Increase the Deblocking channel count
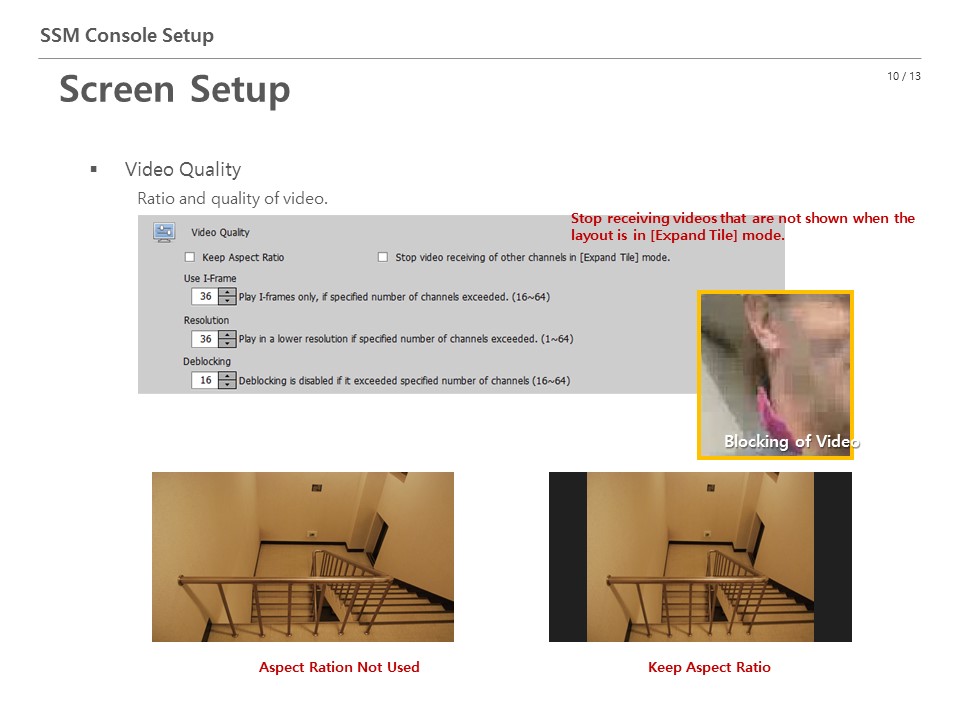The image size is (960, 720). click(x=227, y=377)
